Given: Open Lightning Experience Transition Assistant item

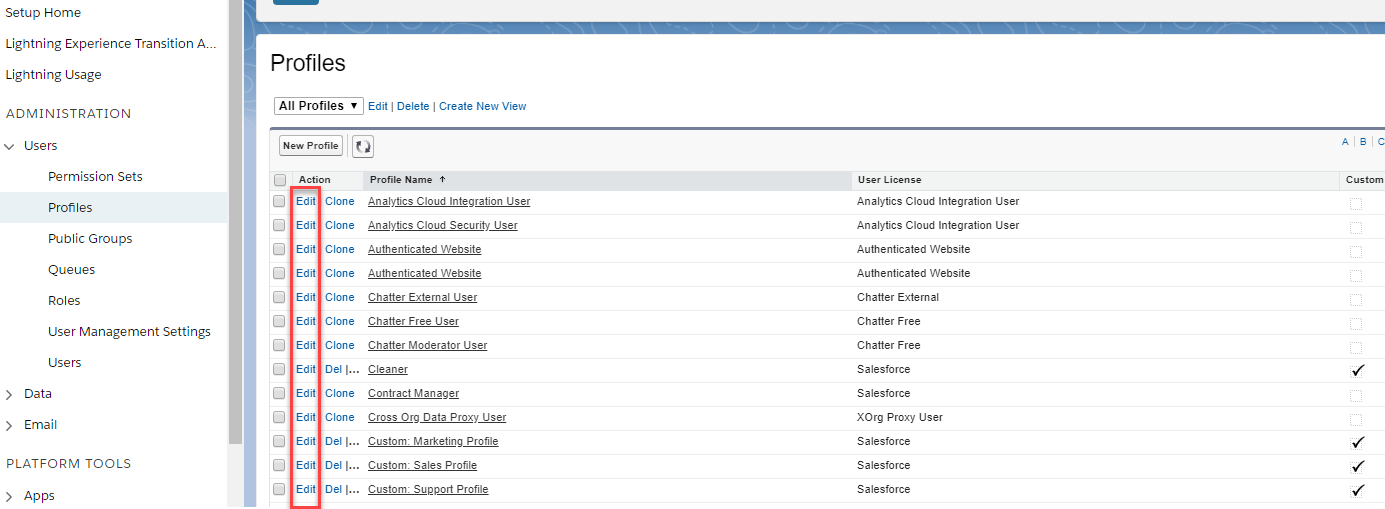Looking at the screenshot, I should (111, 44).
